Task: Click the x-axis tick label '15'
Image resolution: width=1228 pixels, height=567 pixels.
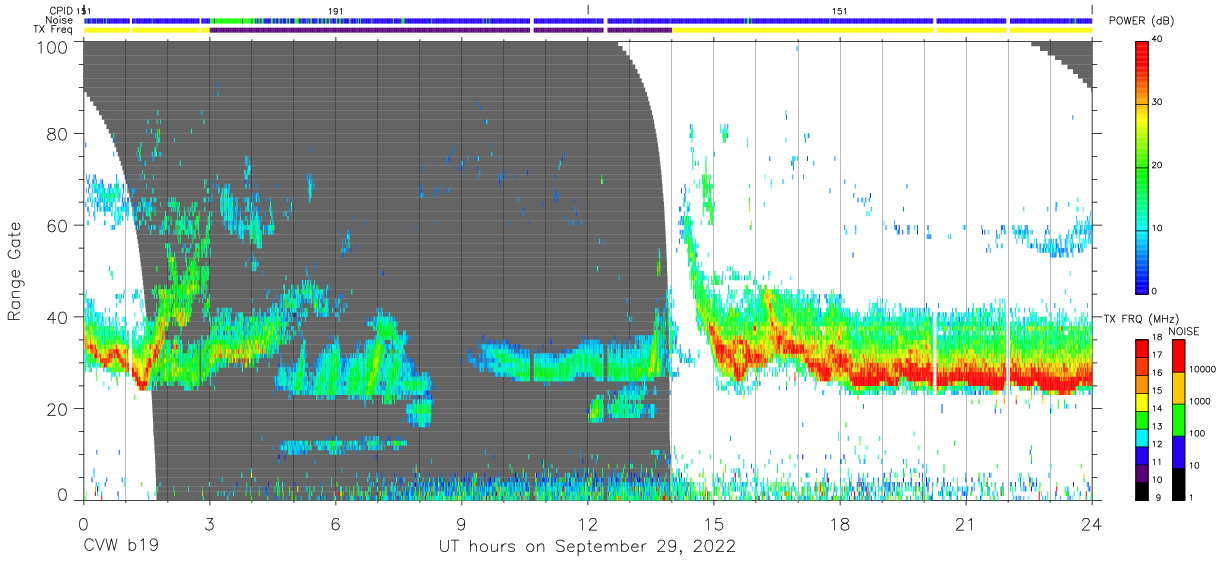Action: pos(713,524)
